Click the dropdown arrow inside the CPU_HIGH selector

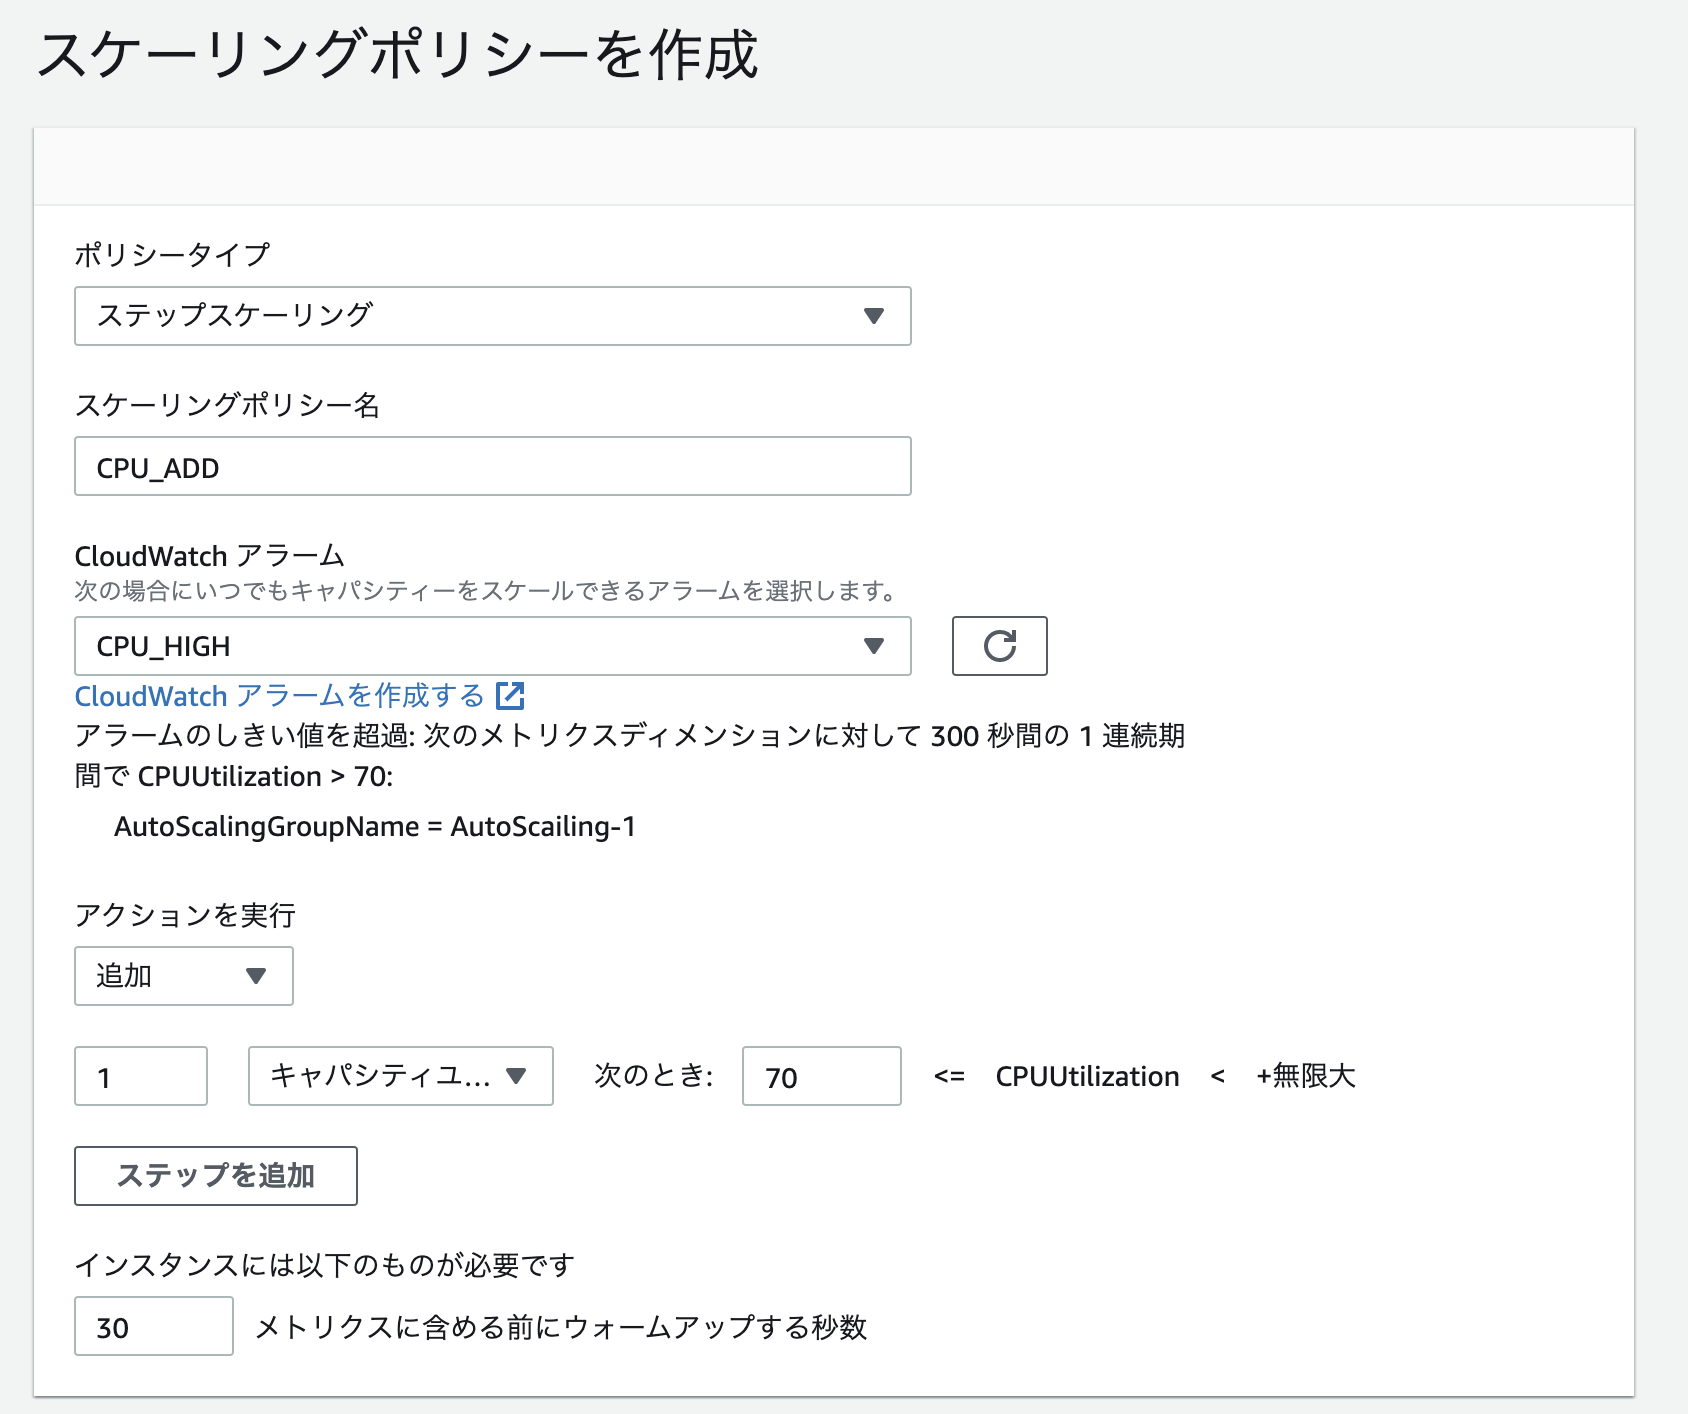875,646
